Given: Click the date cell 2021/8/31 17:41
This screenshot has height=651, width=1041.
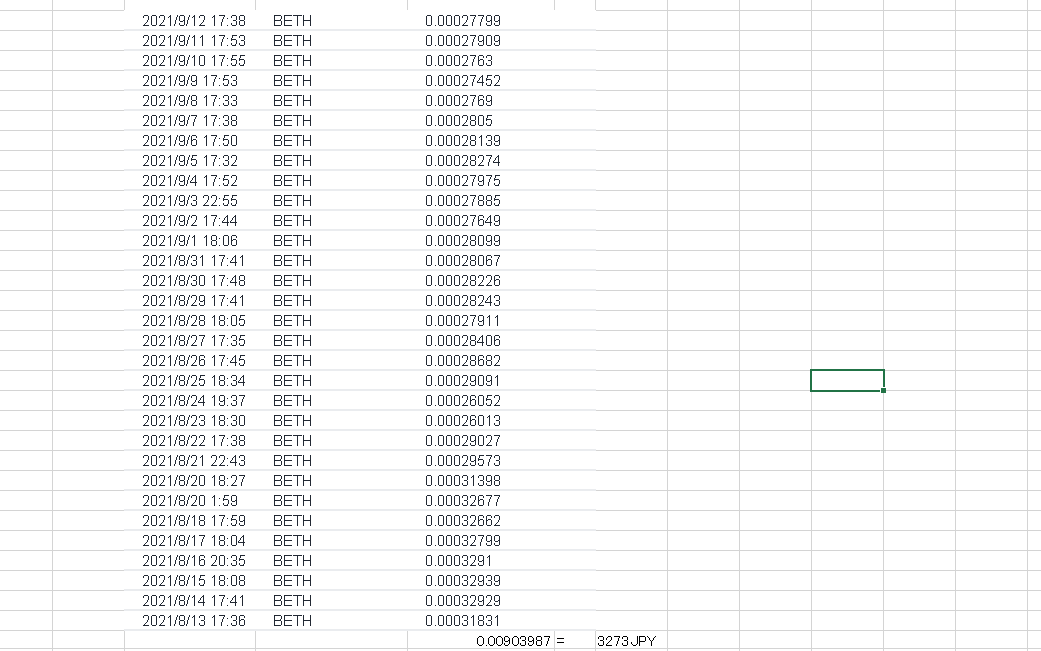Looking at the screenshot, I should tap(194, 261).
